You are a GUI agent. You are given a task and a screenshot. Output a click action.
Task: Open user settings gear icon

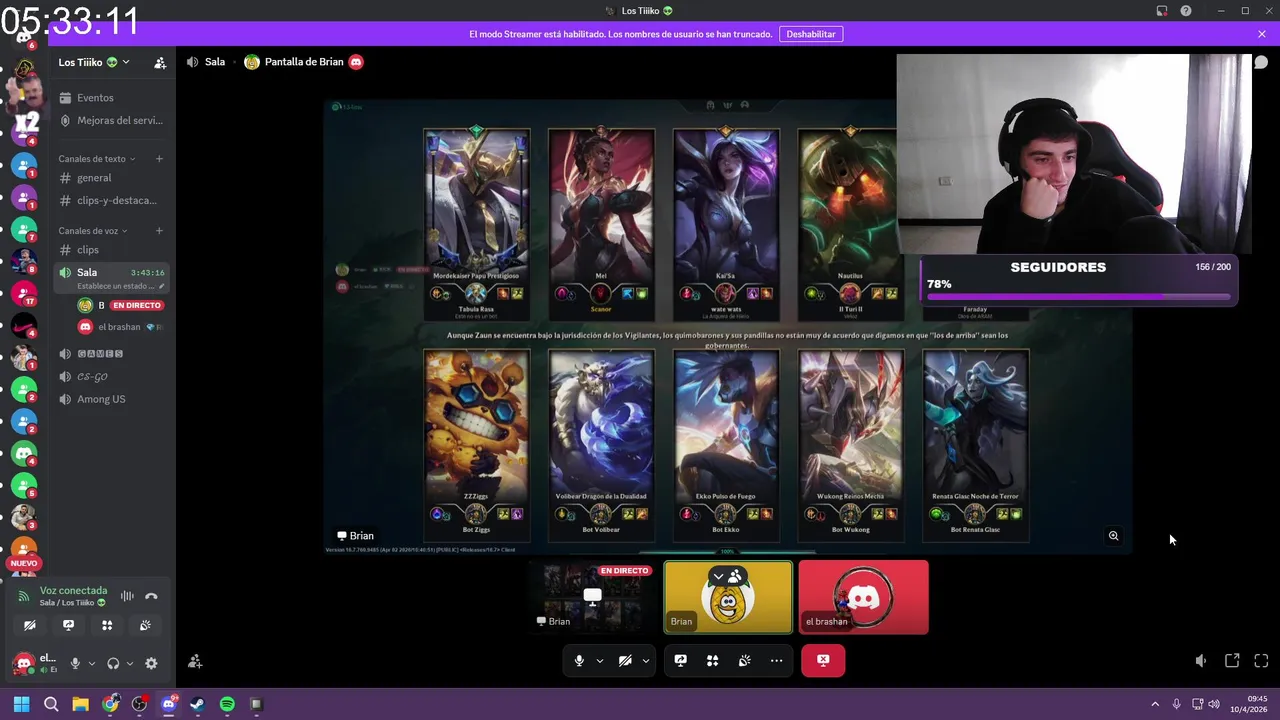(151, 663)
